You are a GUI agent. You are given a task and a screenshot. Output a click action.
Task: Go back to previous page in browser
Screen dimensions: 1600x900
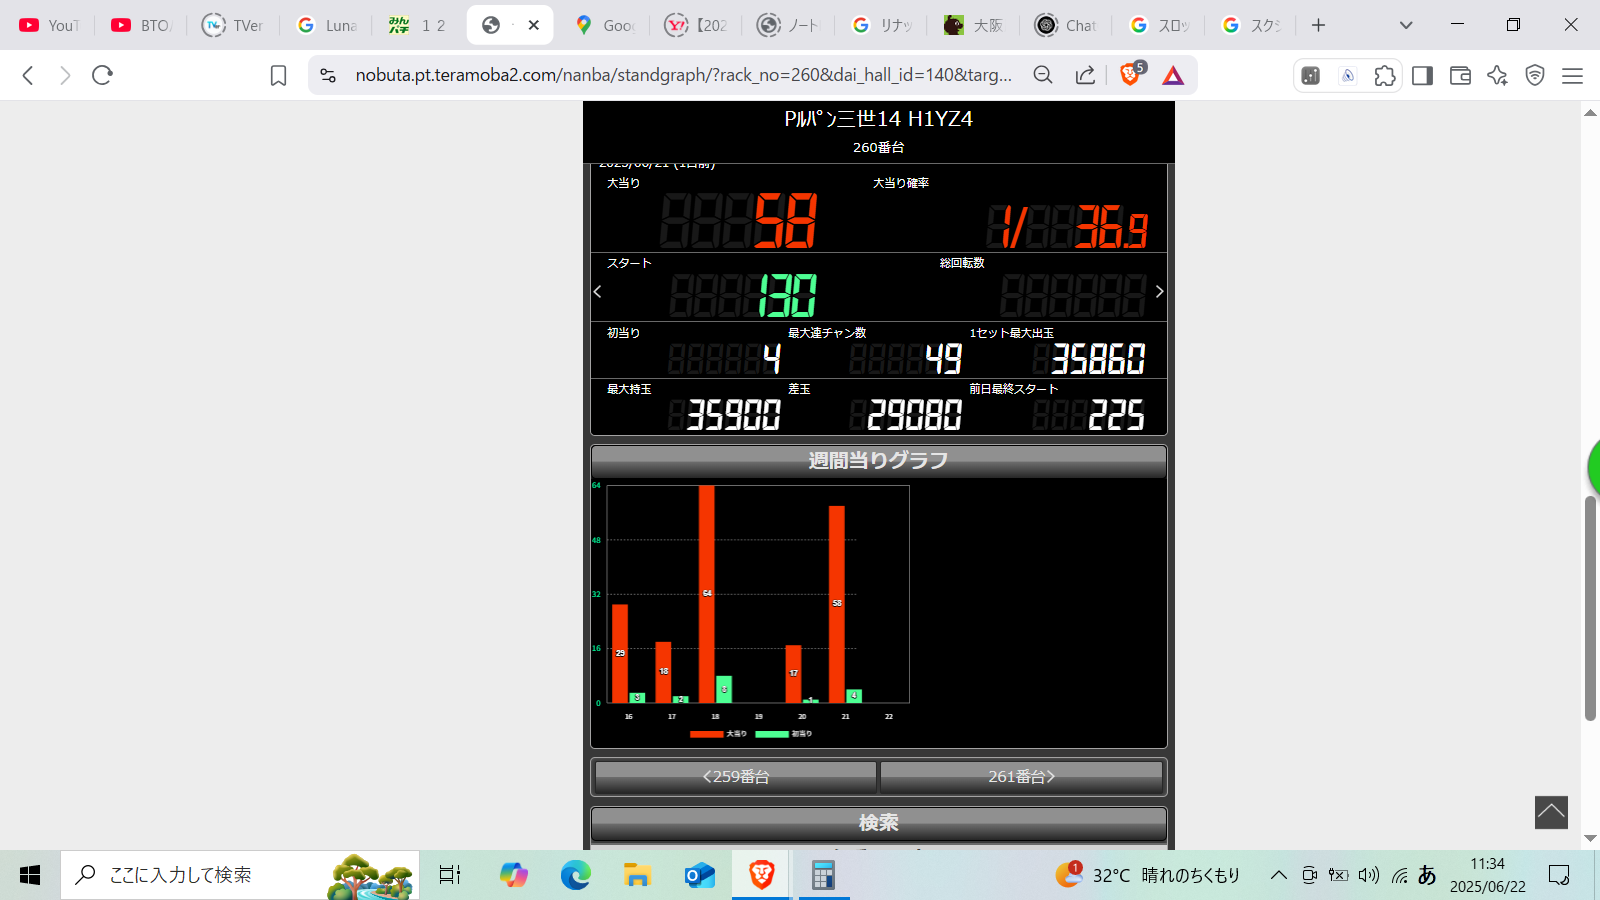pos(28,75)
